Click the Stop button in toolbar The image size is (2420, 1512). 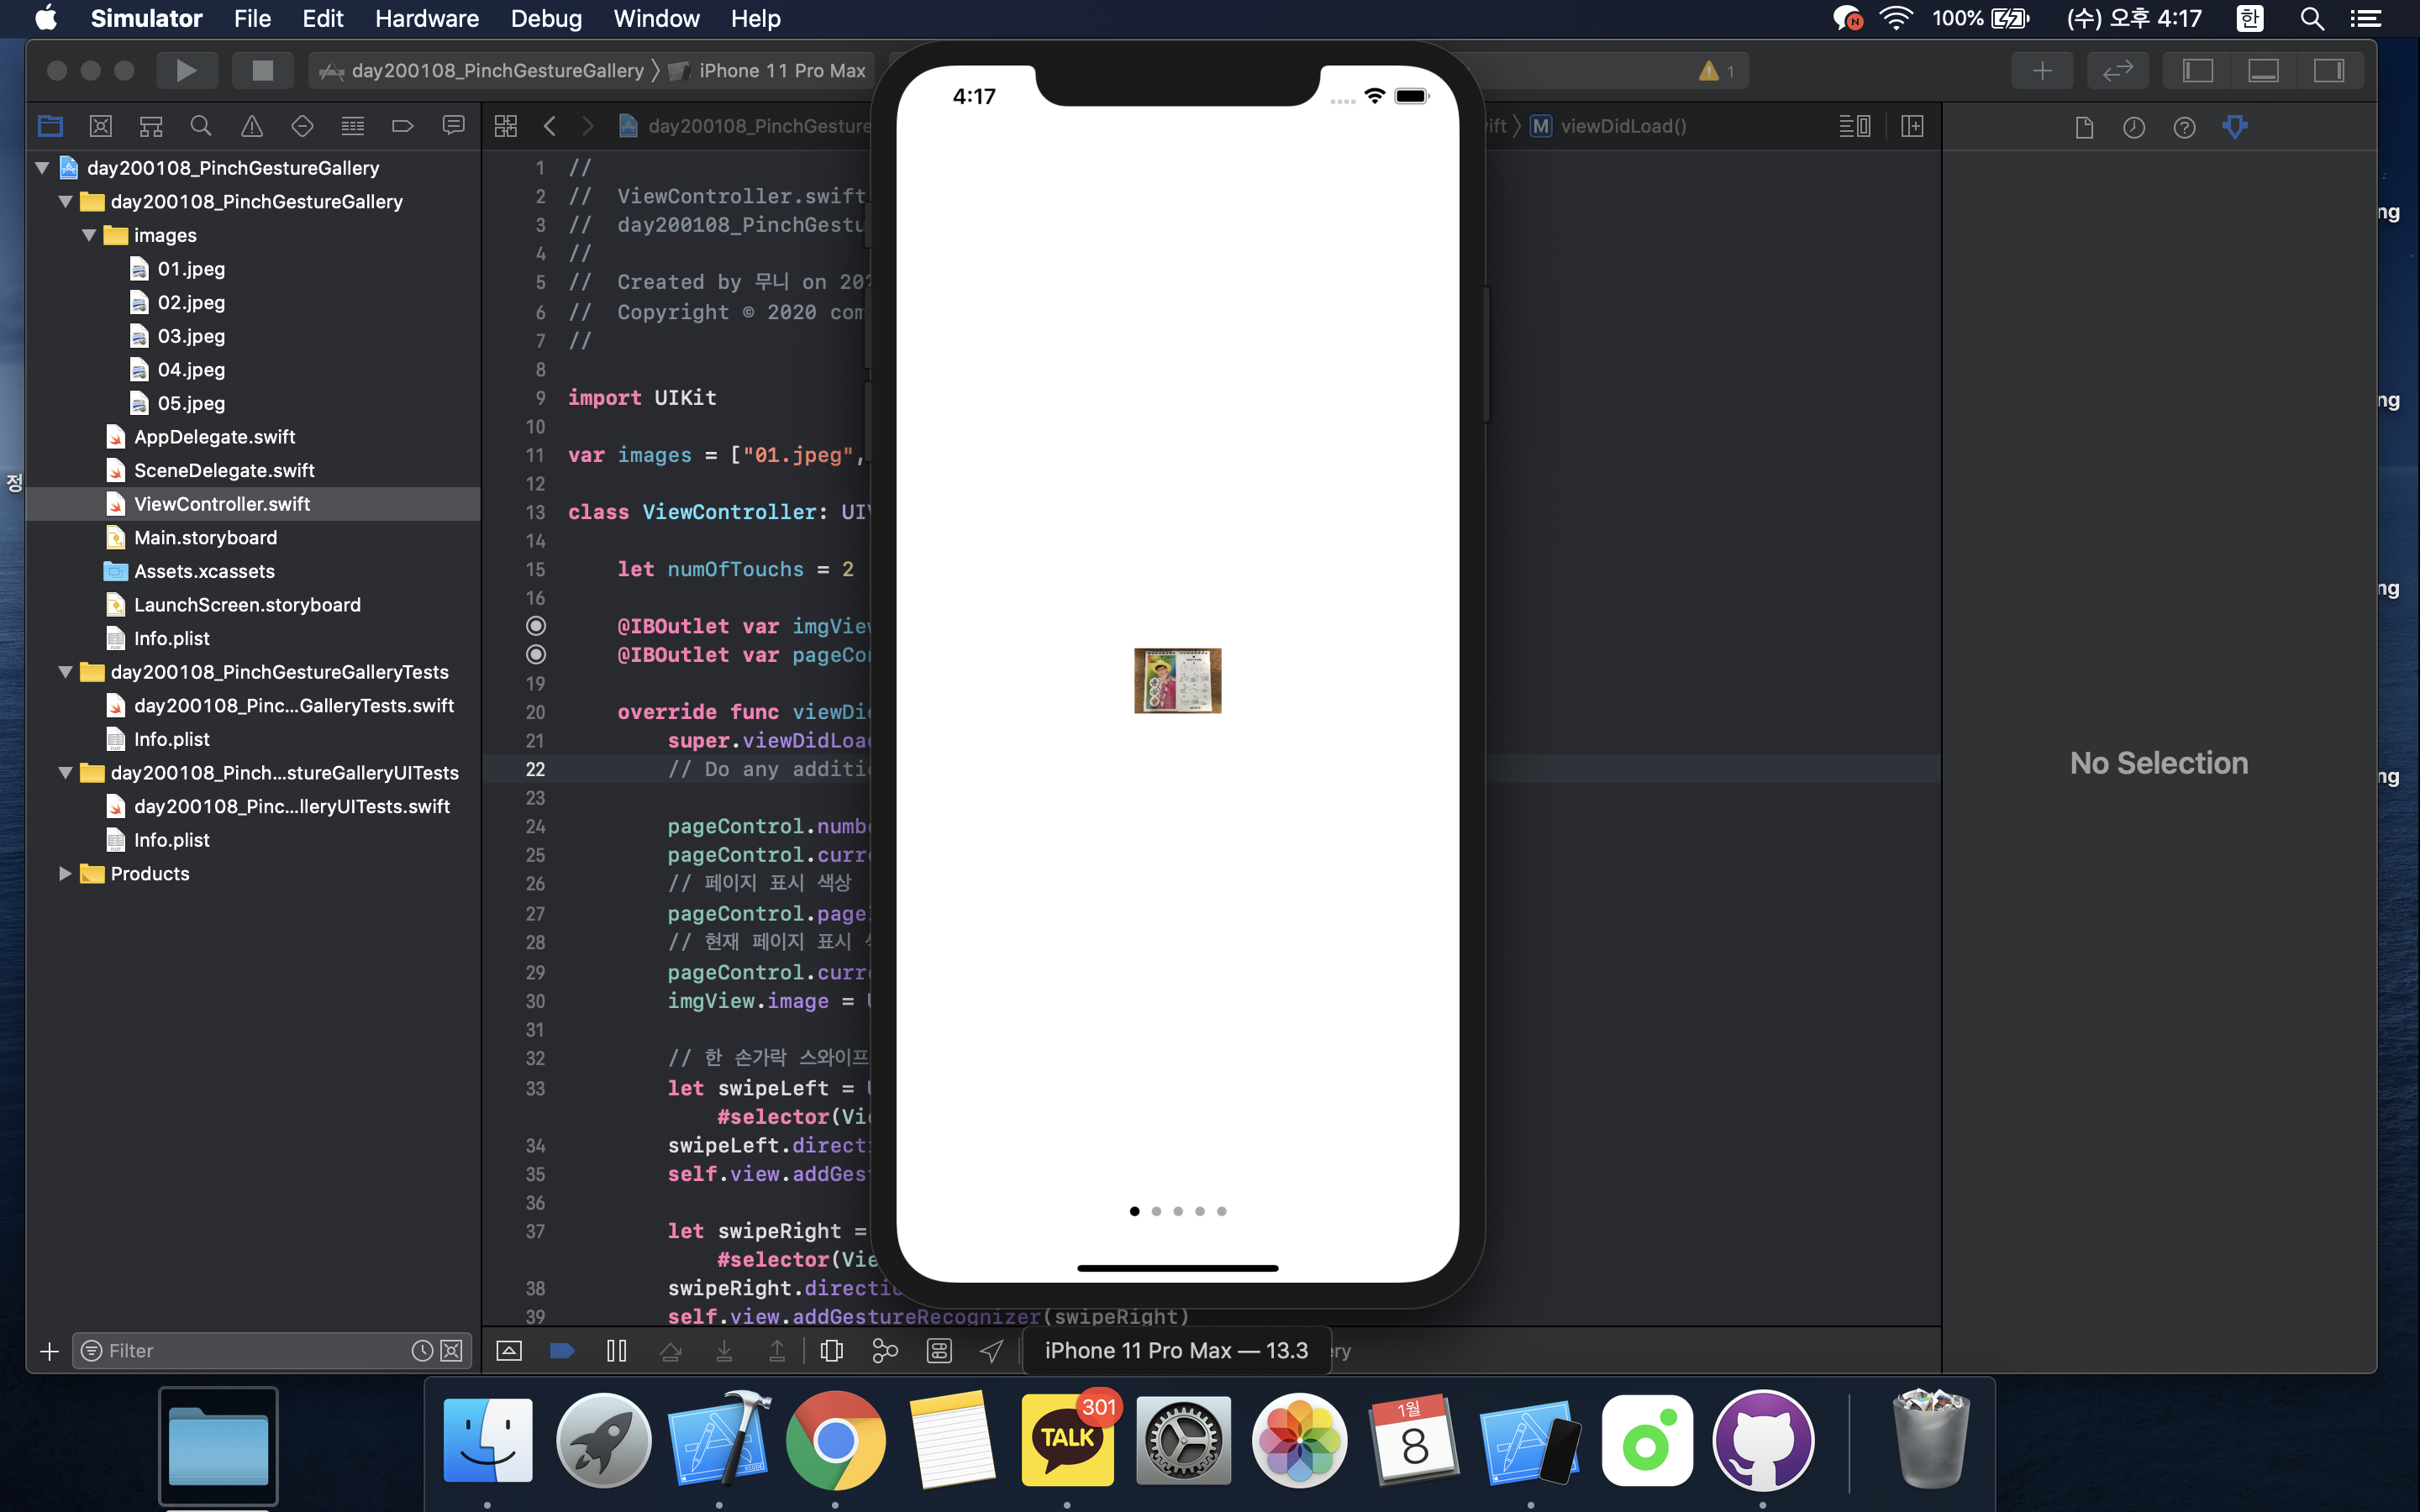(x=262, y=70)
